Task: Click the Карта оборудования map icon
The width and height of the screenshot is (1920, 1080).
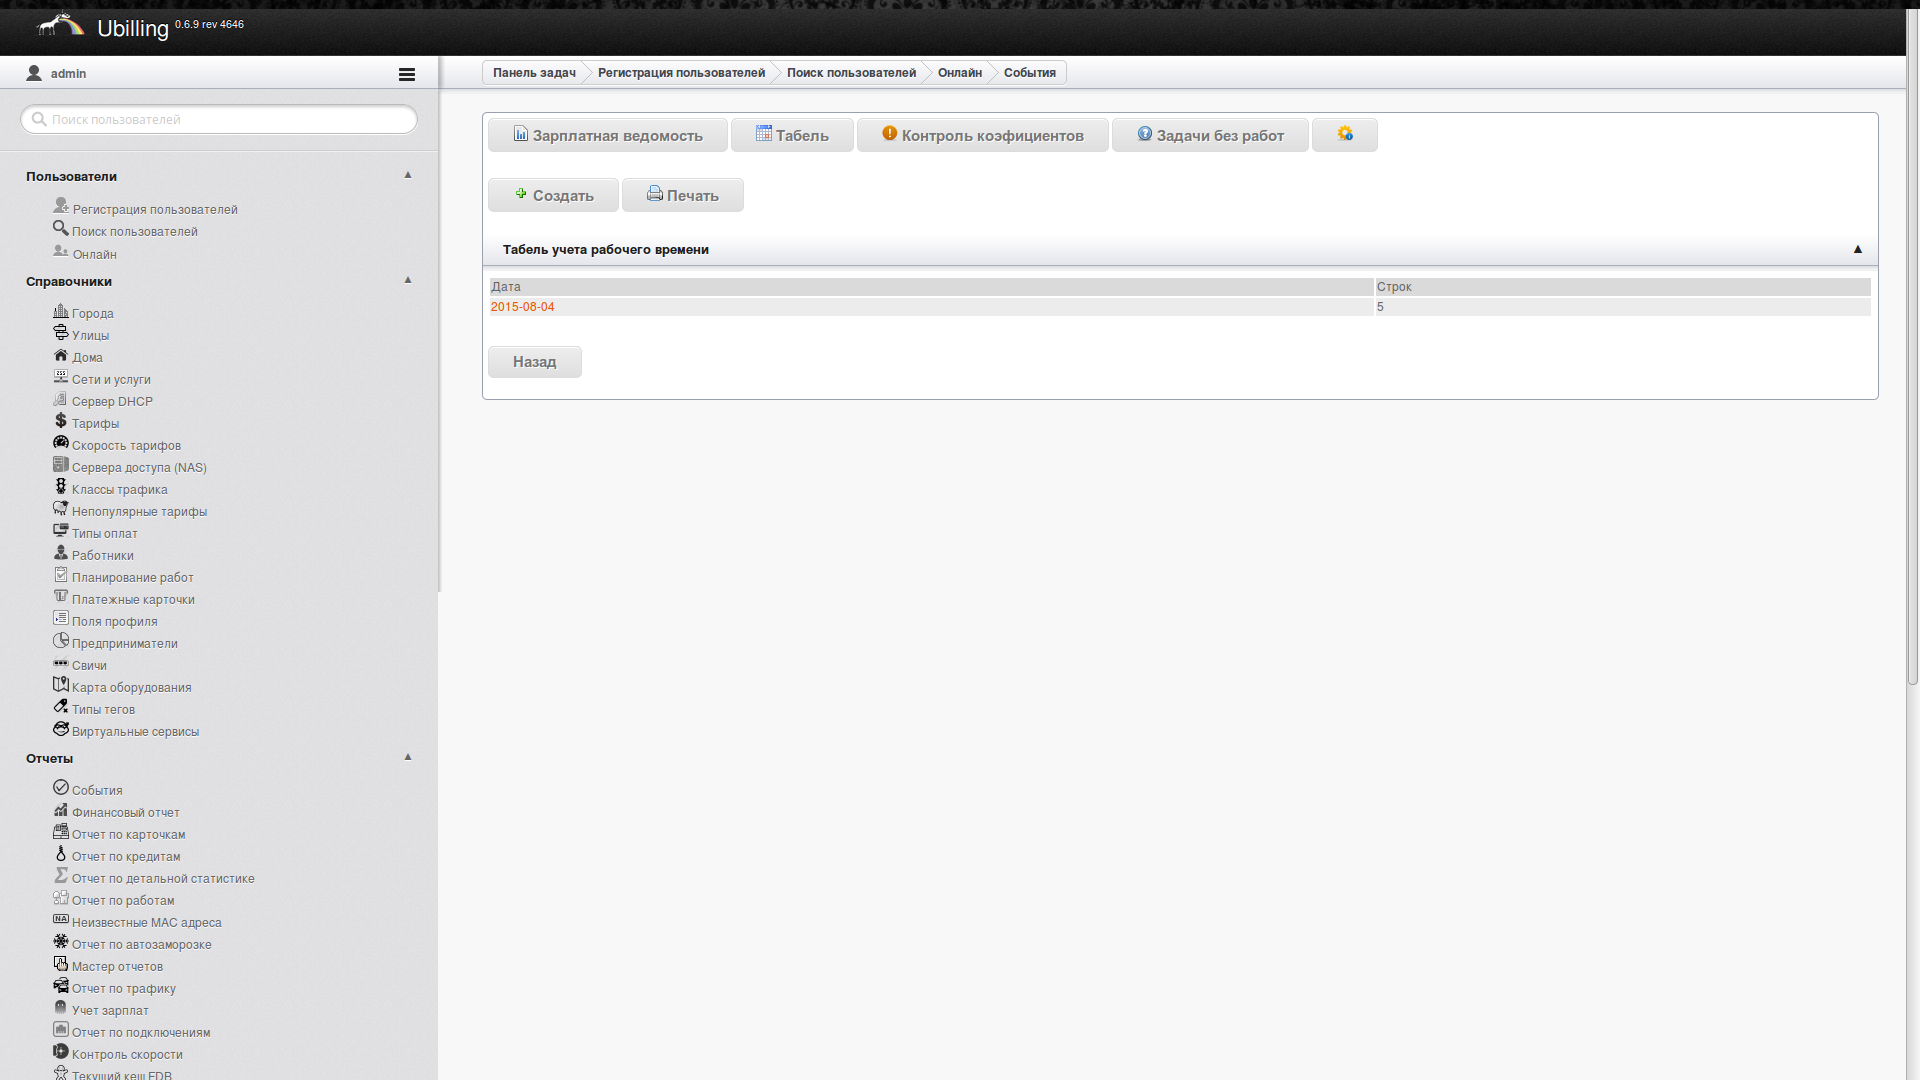Action: coord(61,685)
